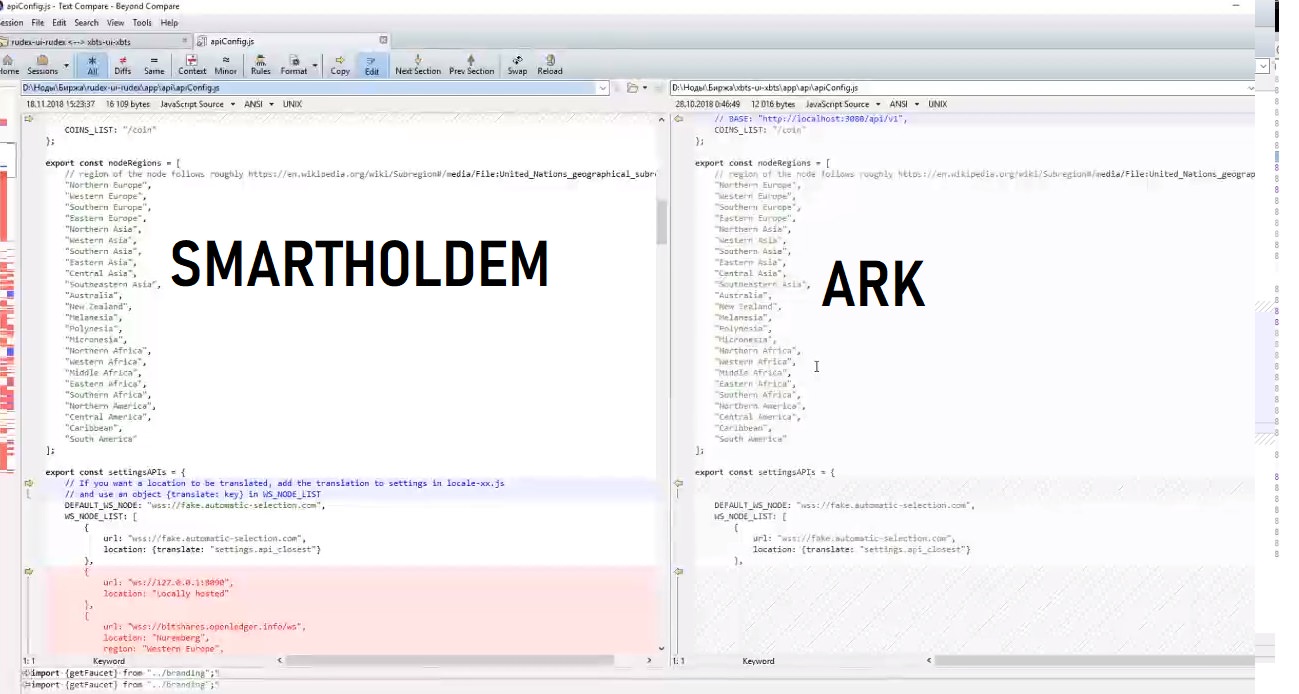
Task: Click the left DEFAULT_WS_NODE line
Action: [x=195, y=505]
